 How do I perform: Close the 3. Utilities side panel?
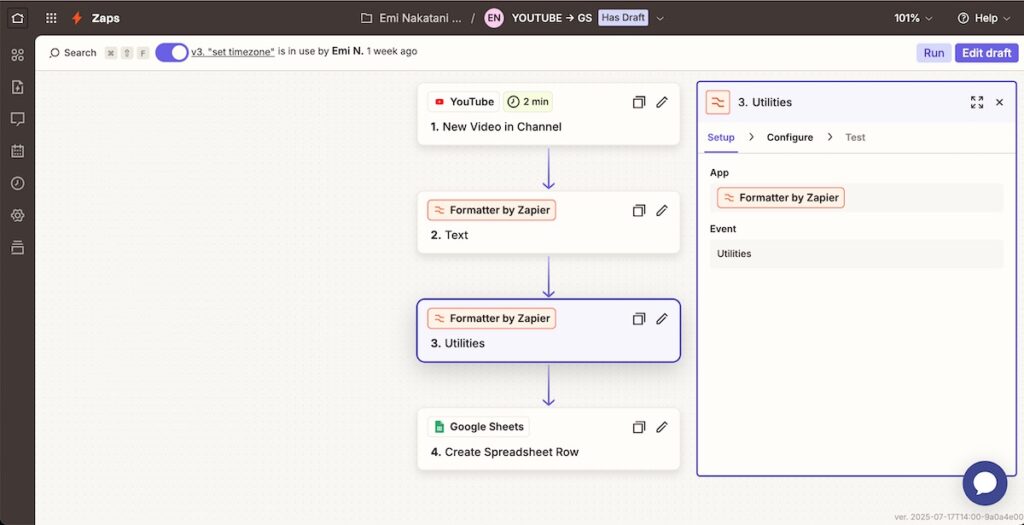point(999,103)
